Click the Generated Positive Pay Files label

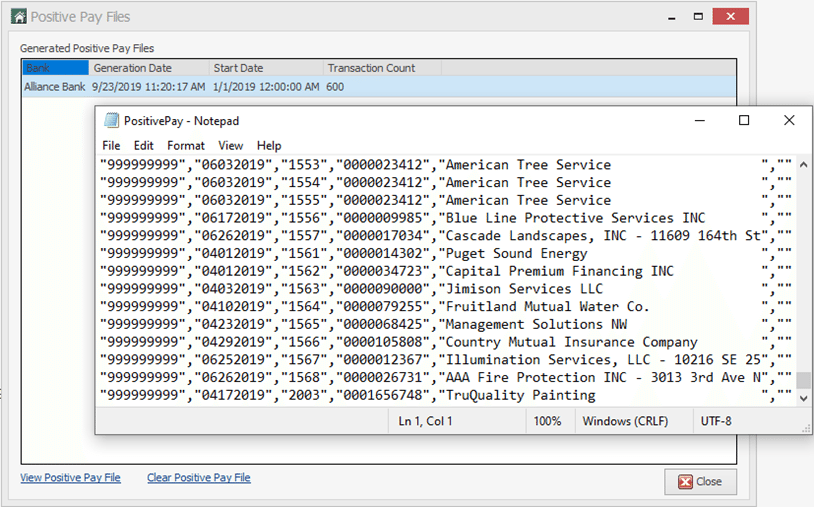[87, 48]
